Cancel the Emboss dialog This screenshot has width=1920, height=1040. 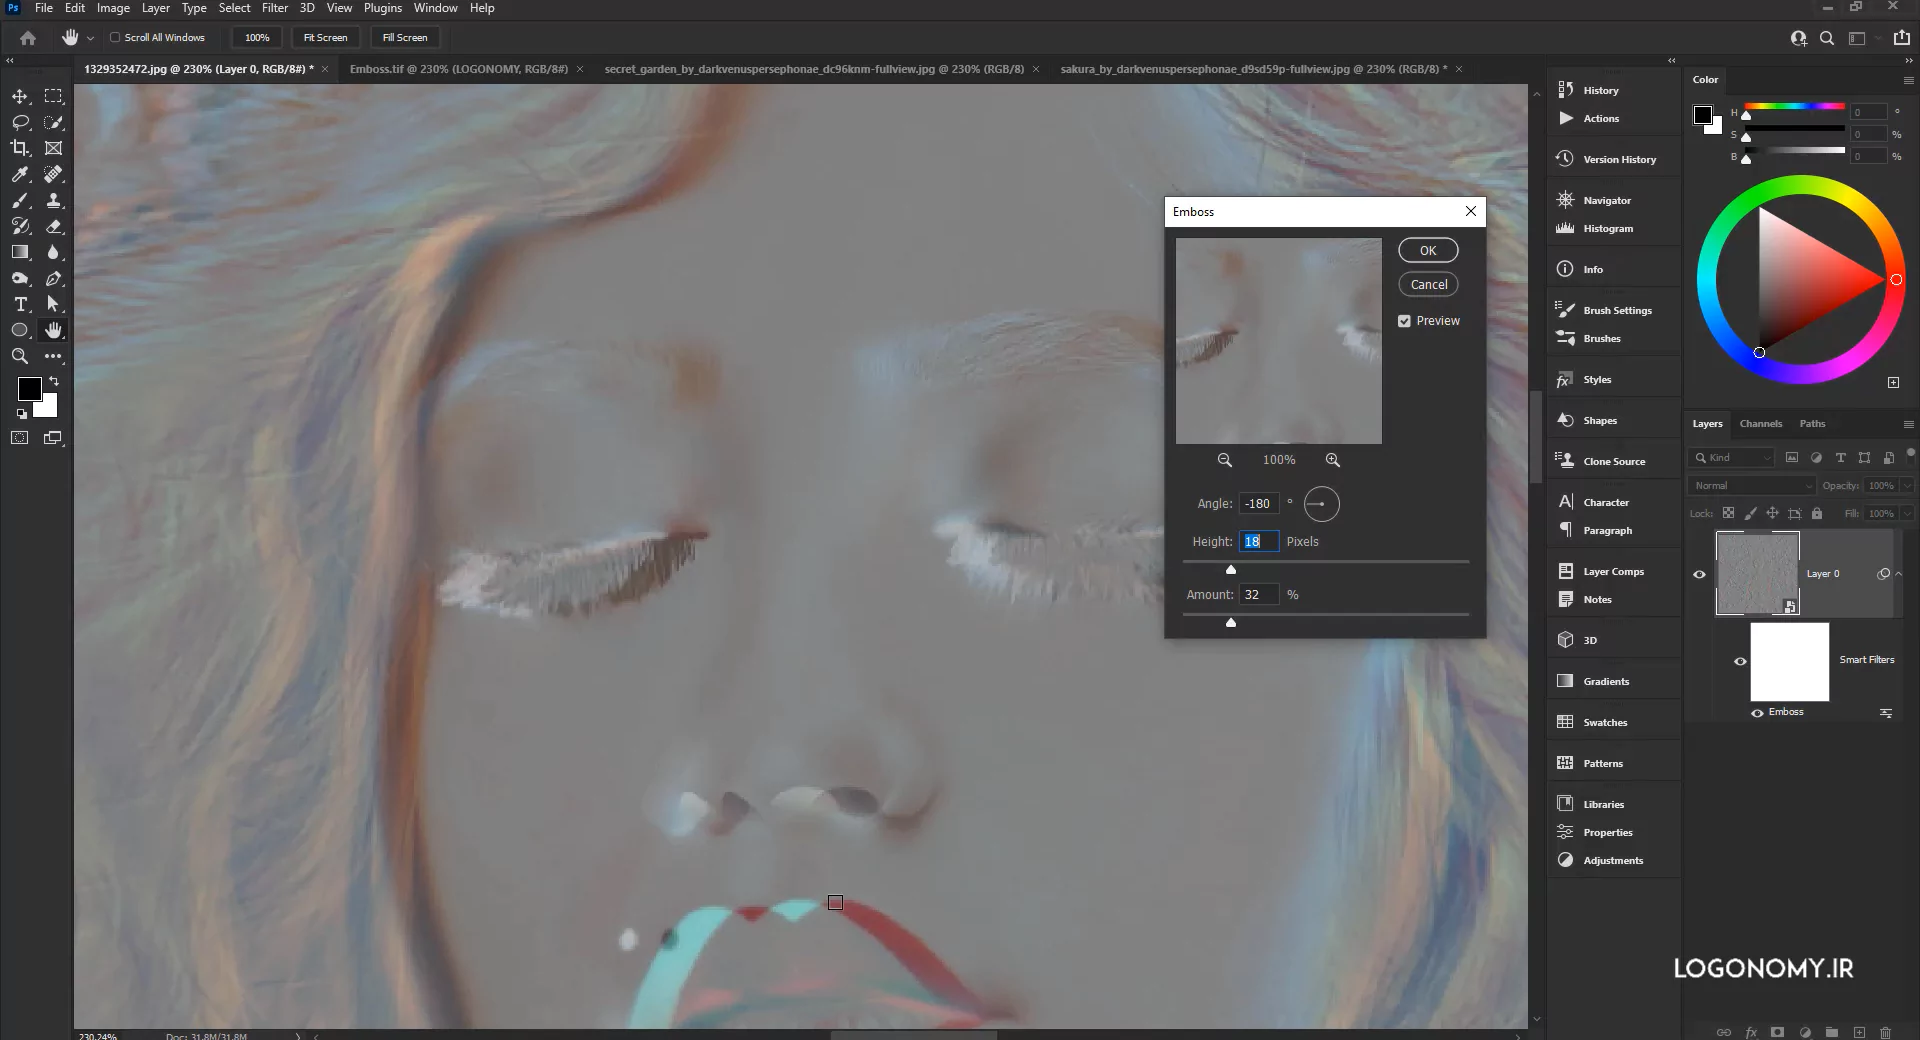tap(1428, 285)
